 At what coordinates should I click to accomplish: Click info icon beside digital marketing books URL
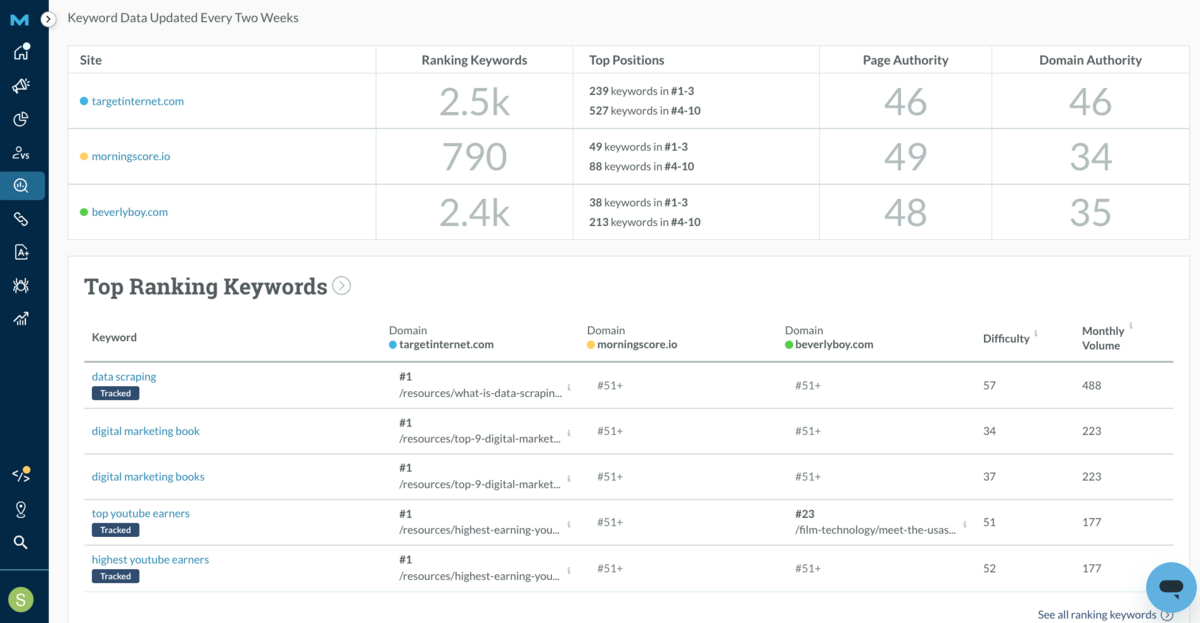coord(569,478)
